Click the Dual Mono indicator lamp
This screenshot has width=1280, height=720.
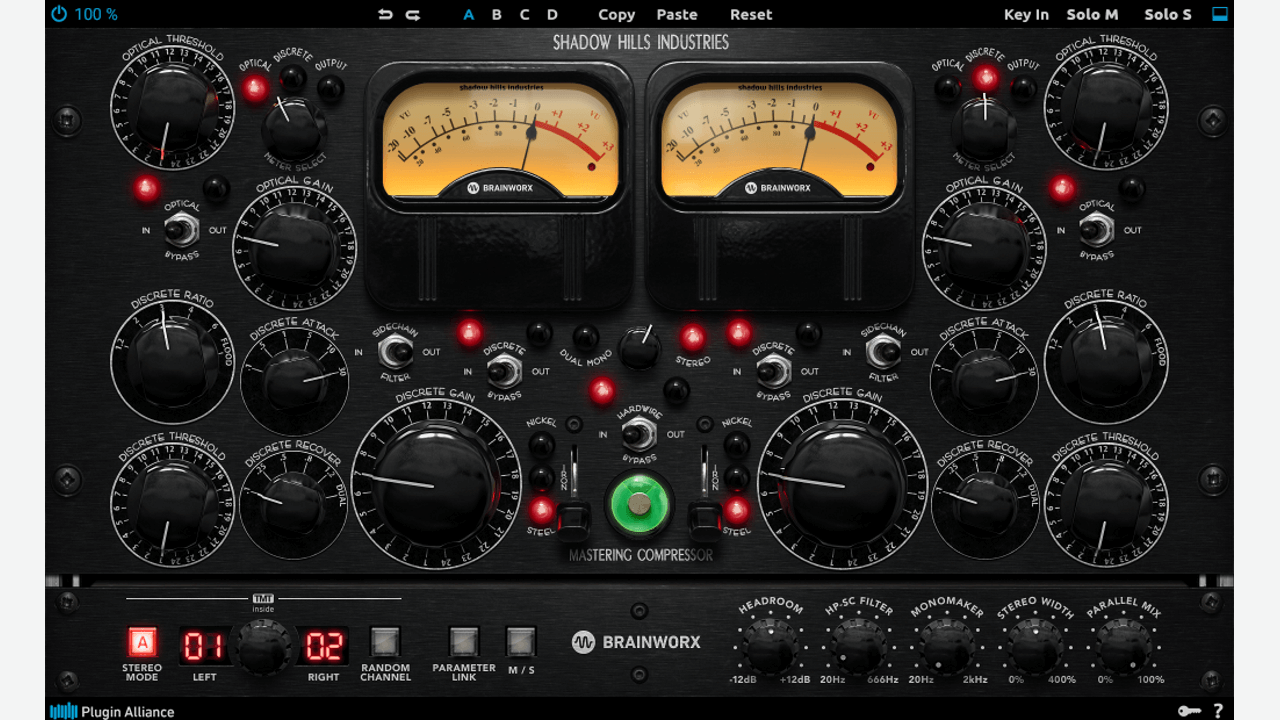586,337
